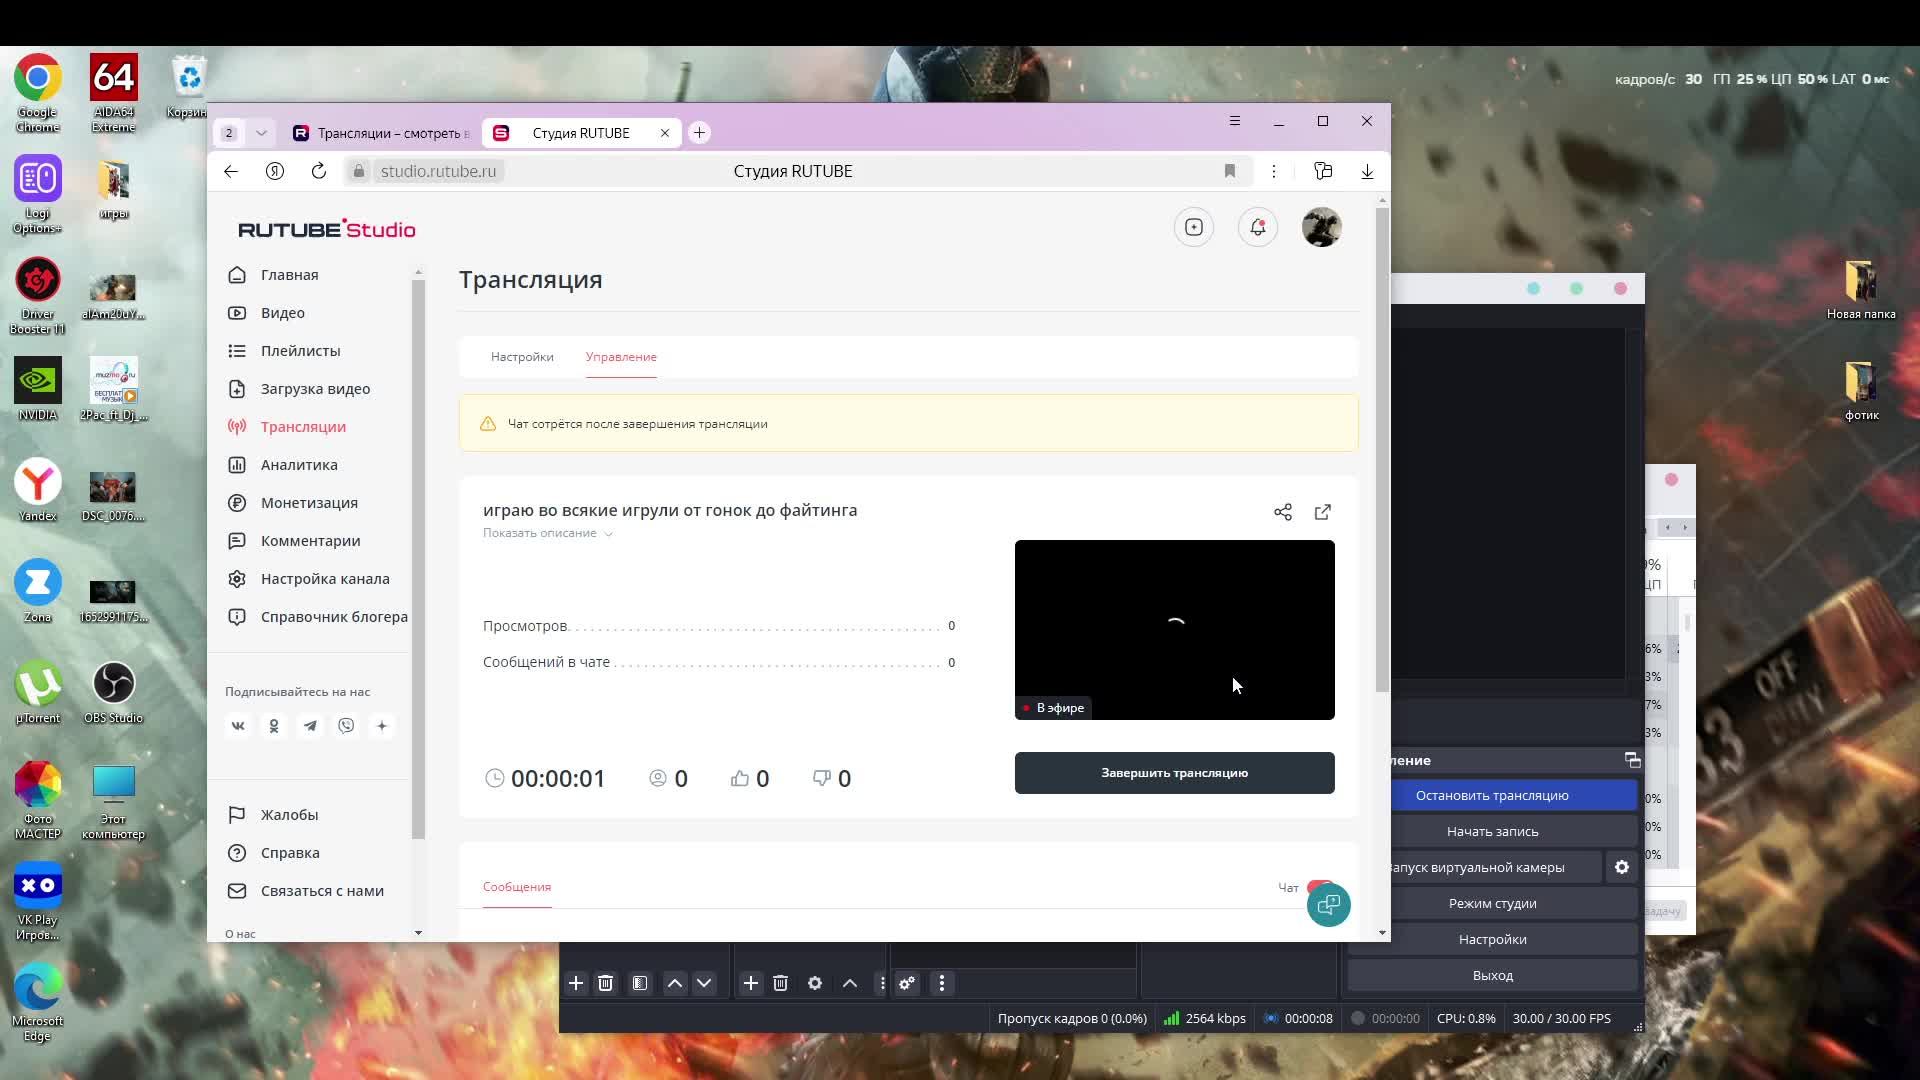Open a new browser tab
The height and width of the screenshot is (1080, 1920).
(699, 133)
